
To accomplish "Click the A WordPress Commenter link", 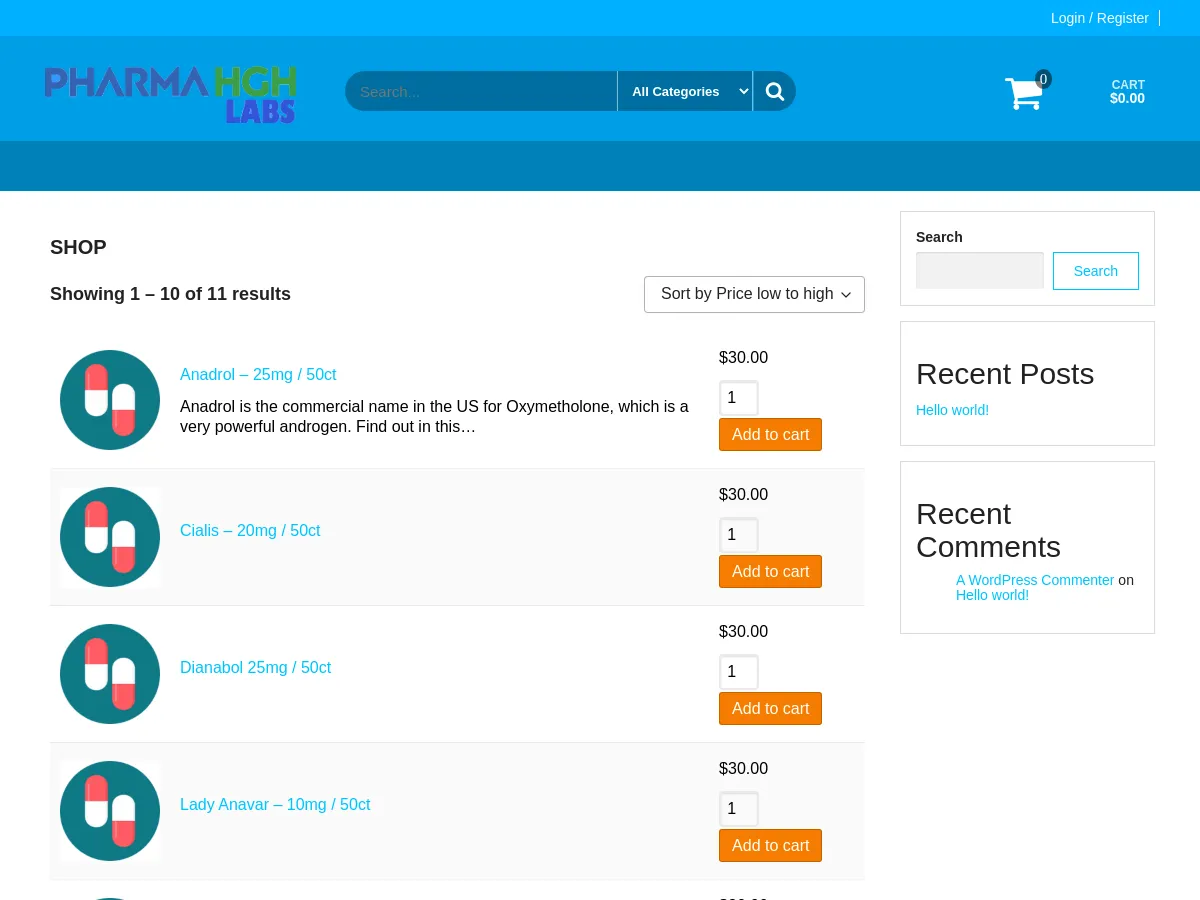I will 1035,580.
